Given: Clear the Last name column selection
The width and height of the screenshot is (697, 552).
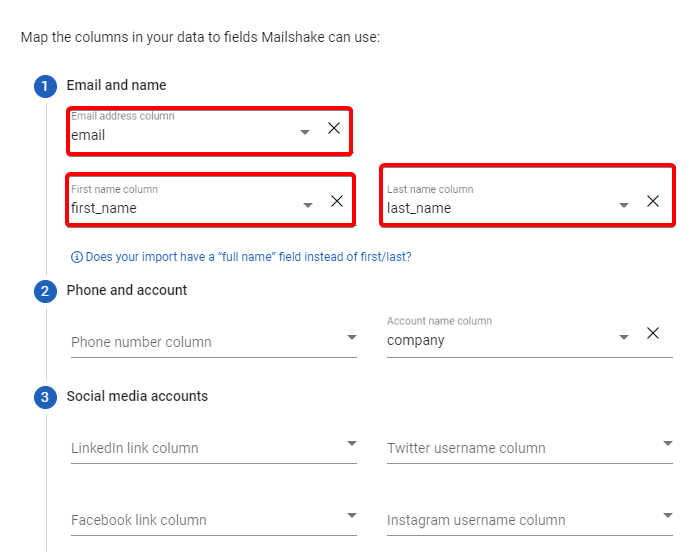Looking at the screenshot, I should tap(653, 201).
